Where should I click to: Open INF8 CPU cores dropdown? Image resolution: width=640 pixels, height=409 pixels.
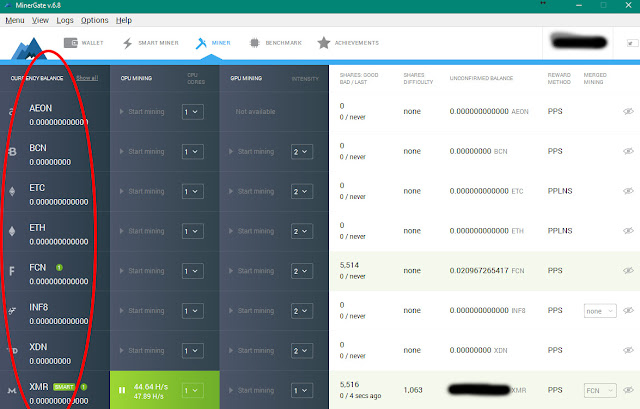pyautogui.click(x=193, y=311)
